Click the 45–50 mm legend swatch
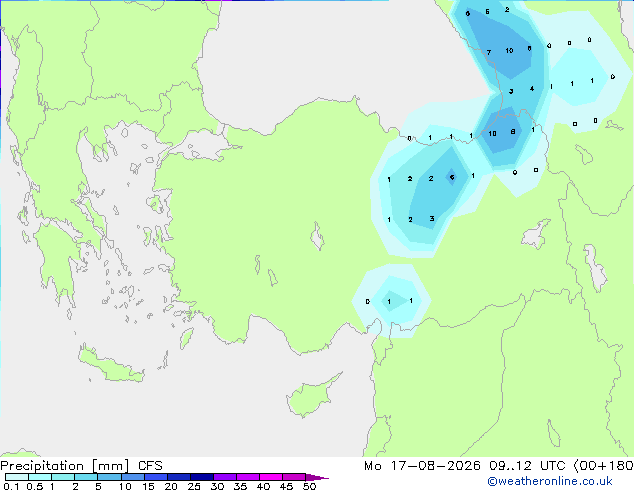Image resolution: width=634 pixels, height=490 pixels. (x=294, y=477)
